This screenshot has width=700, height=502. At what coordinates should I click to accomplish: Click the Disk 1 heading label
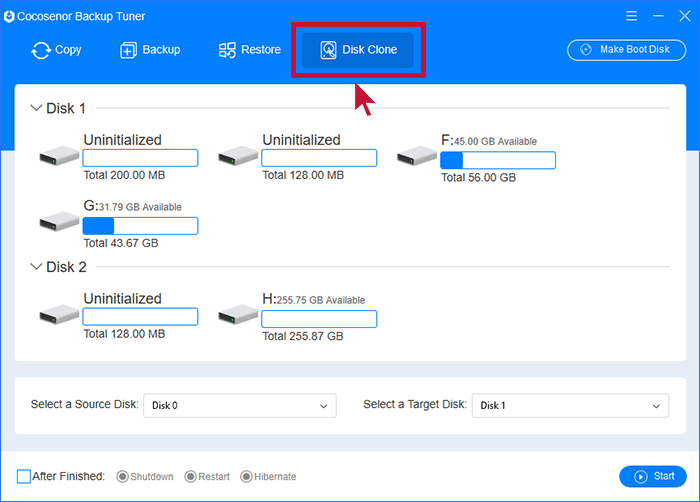pos(66,109)
